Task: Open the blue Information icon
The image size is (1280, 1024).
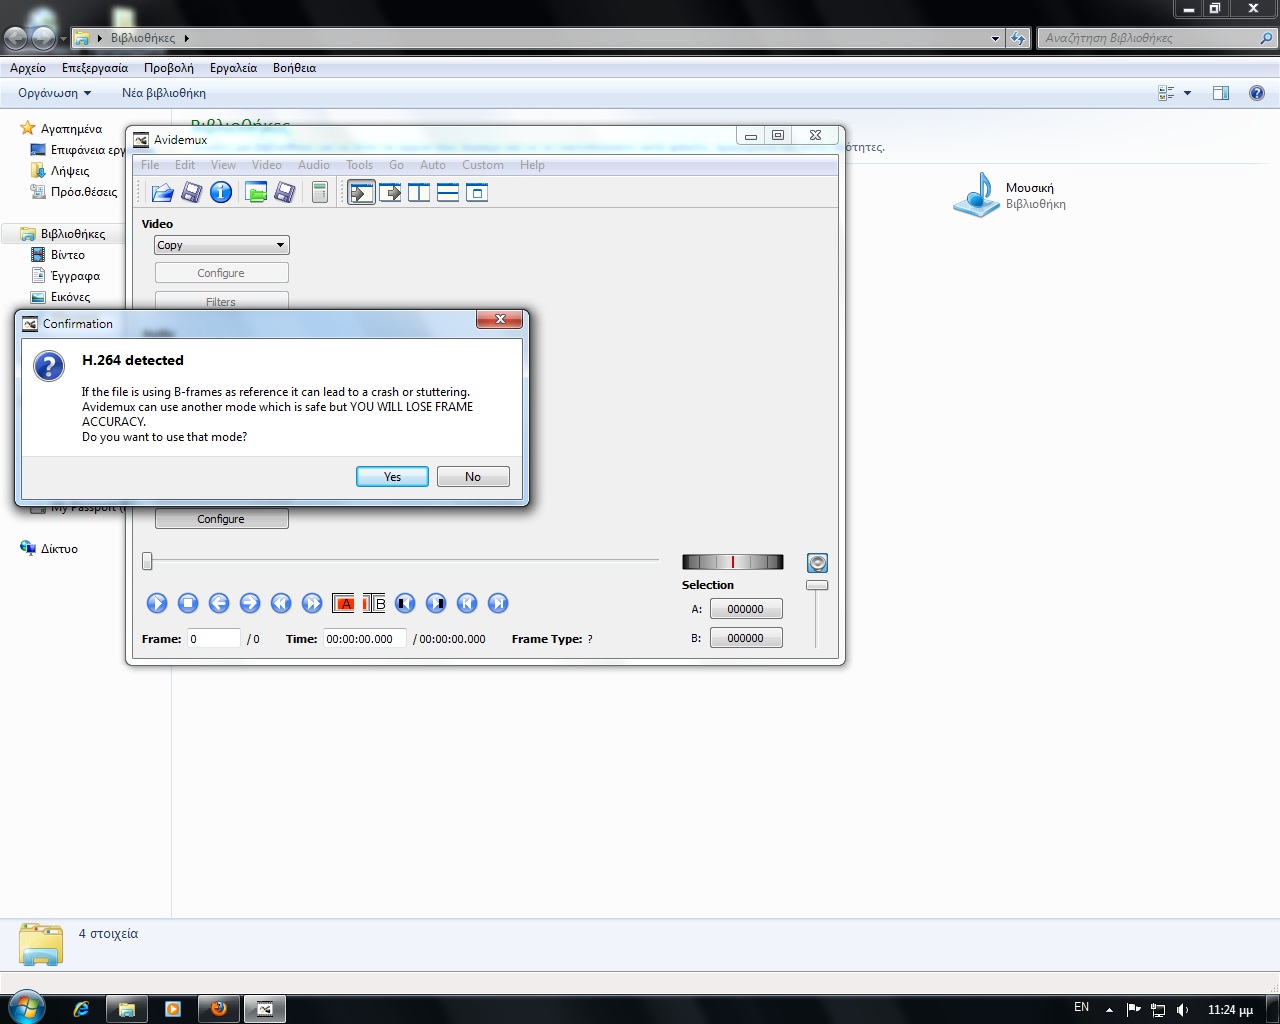Action: [221, 192]
